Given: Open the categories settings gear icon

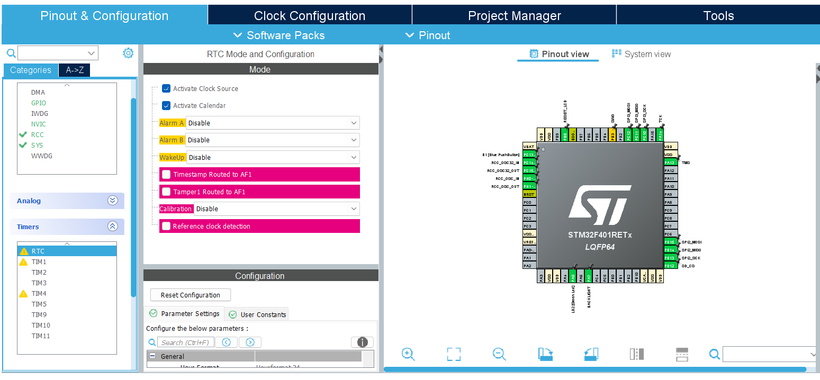Looking at the screenshot, I should pos(128,53).
